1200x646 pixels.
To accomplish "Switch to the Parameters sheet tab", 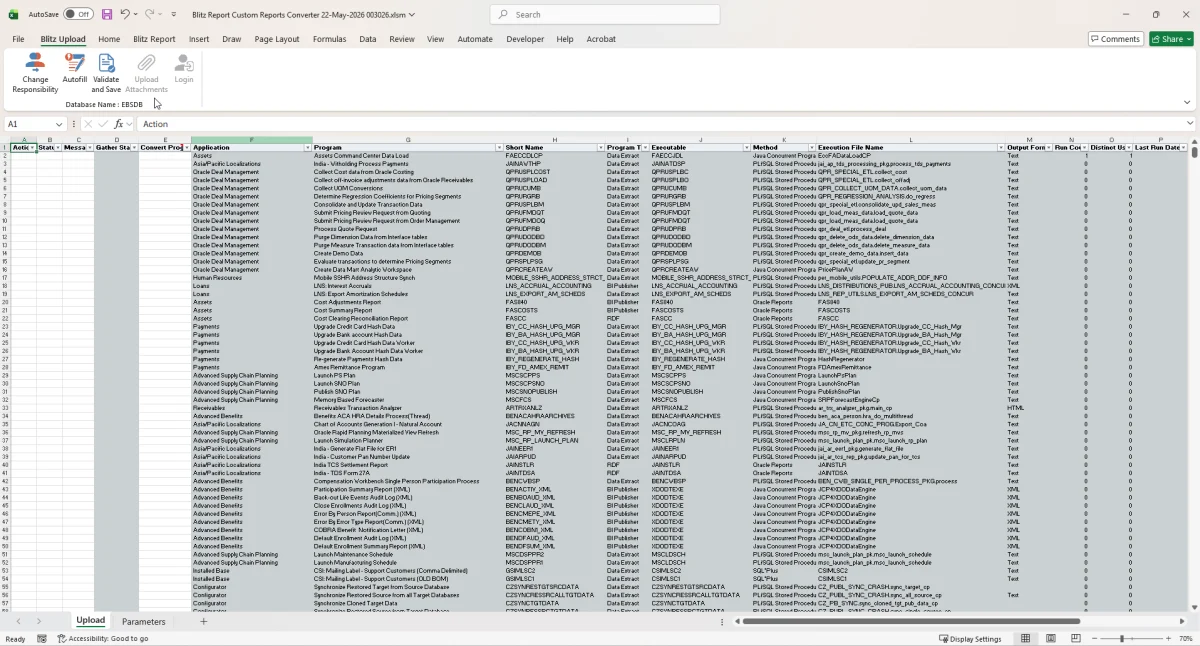I will coord(144,622).
